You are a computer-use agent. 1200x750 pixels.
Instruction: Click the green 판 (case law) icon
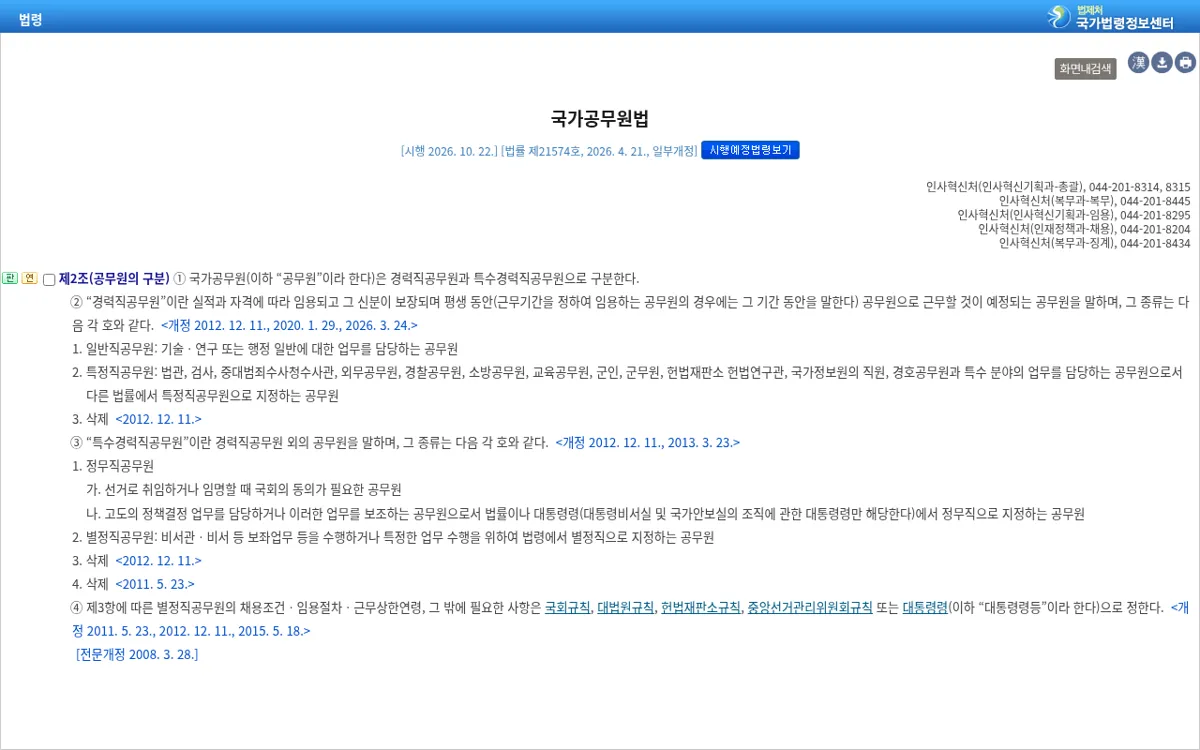point(10,278)
